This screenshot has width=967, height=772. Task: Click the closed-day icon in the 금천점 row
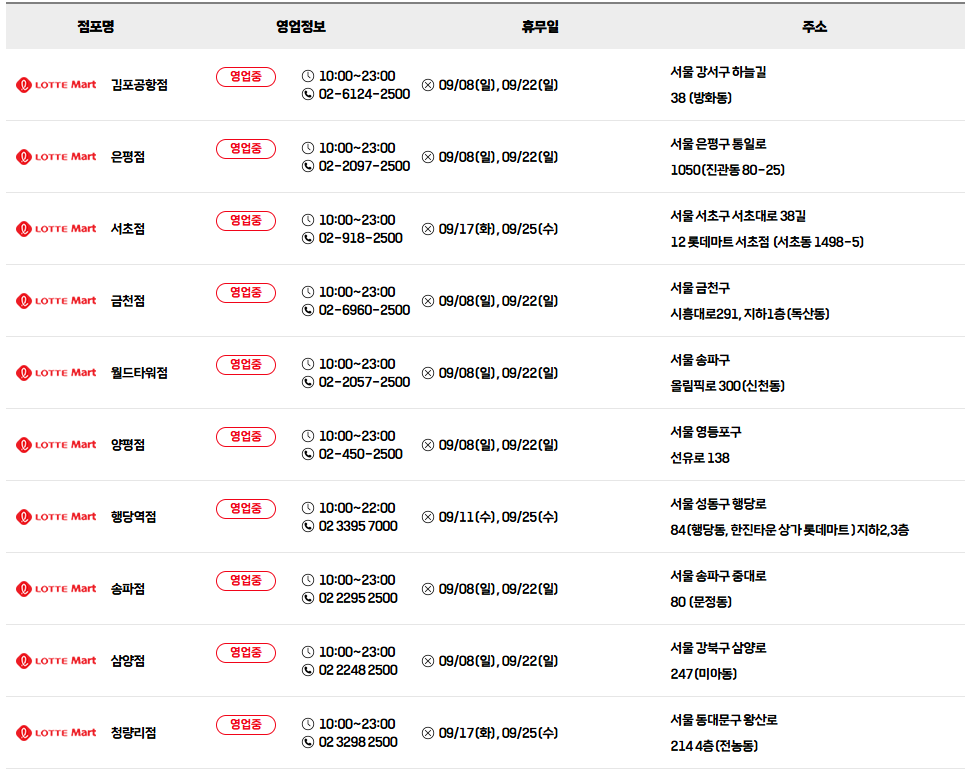click(x=428, y=301)
